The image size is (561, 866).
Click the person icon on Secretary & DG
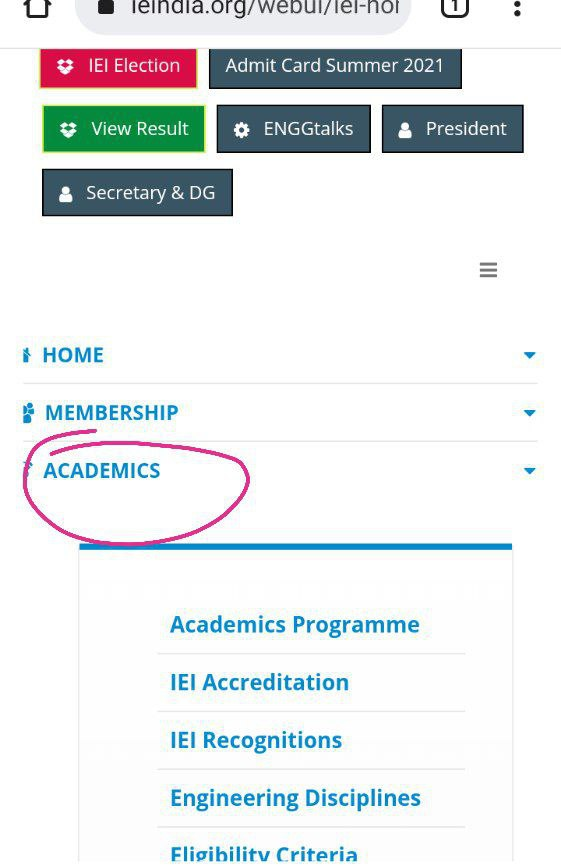click(66, 194)
